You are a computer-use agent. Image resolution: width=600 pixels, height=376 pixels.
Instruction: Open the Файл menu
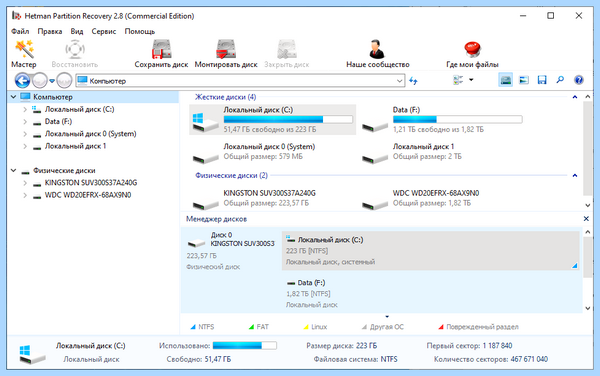(x=20, y=31)
